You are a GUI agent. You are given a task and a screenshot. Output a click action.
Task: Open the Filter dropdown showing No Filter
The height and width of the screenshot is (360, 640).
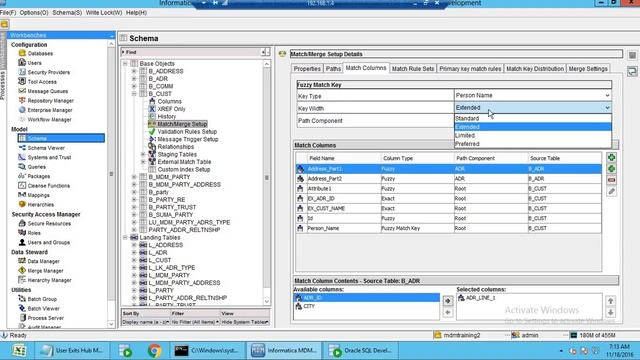pos(195,322)
